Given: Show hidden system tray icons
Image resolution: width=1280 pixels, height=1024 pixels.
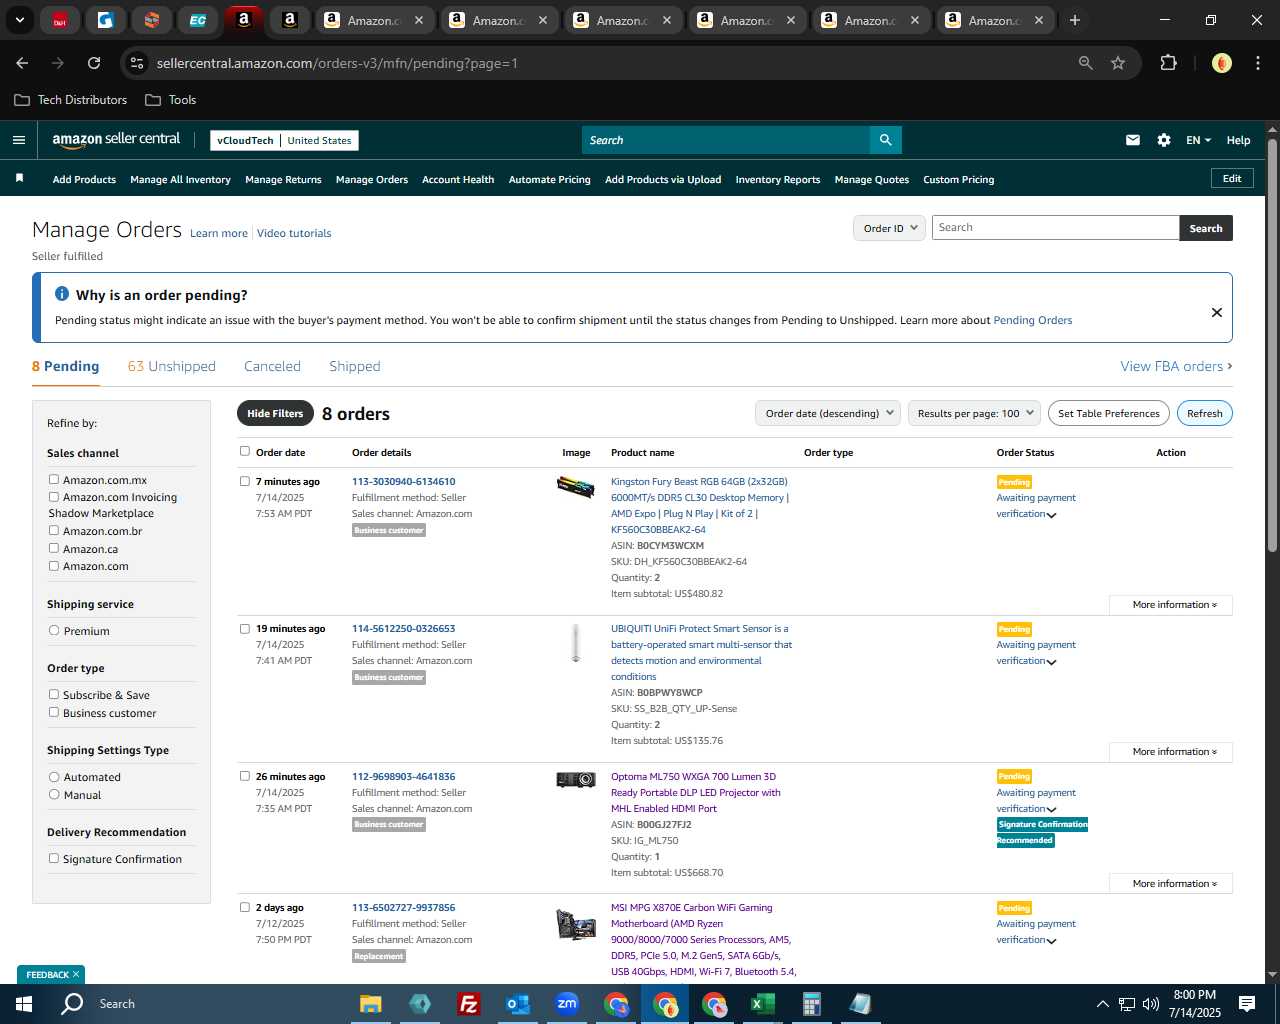Looking at the screenshot, I should (1102, 1004).
